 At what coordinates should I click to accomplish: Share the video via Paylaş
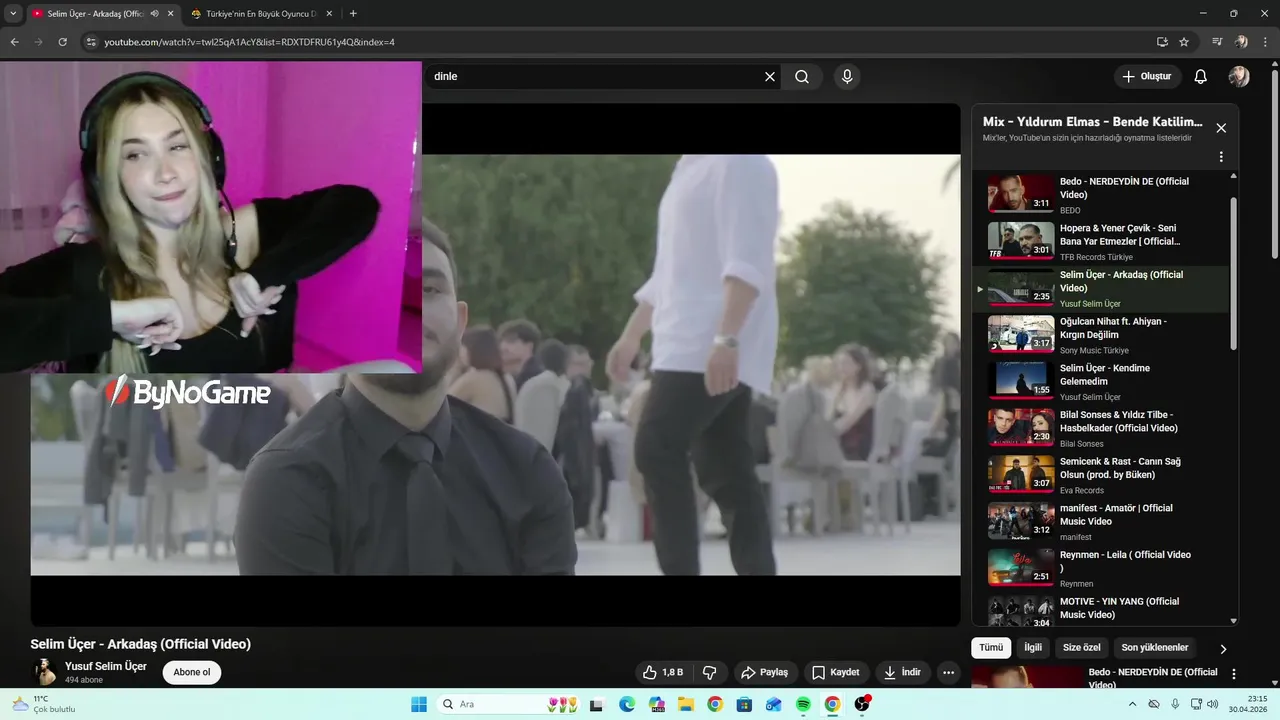coord(764,673)
